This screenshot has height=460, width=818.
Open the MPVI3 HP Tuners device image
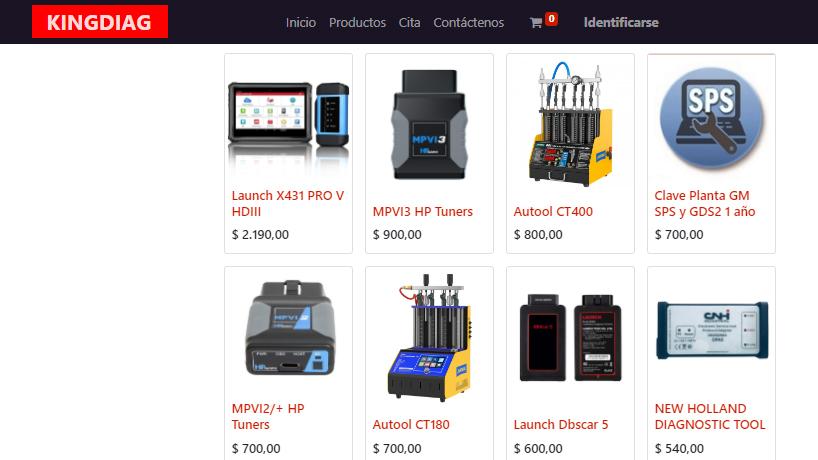tap(429, 124)
